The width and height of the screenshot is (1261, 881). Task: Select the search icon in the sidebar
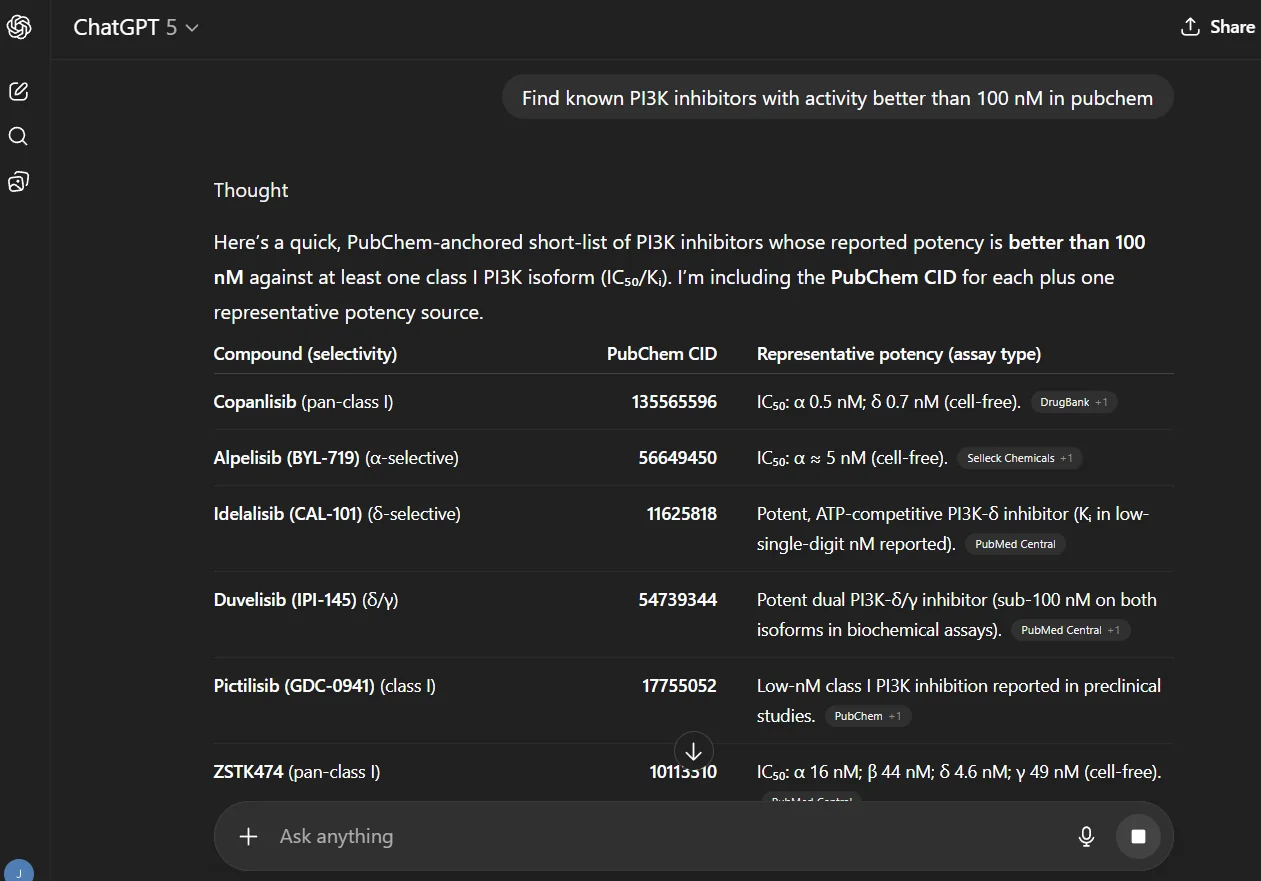pos(18,136)
